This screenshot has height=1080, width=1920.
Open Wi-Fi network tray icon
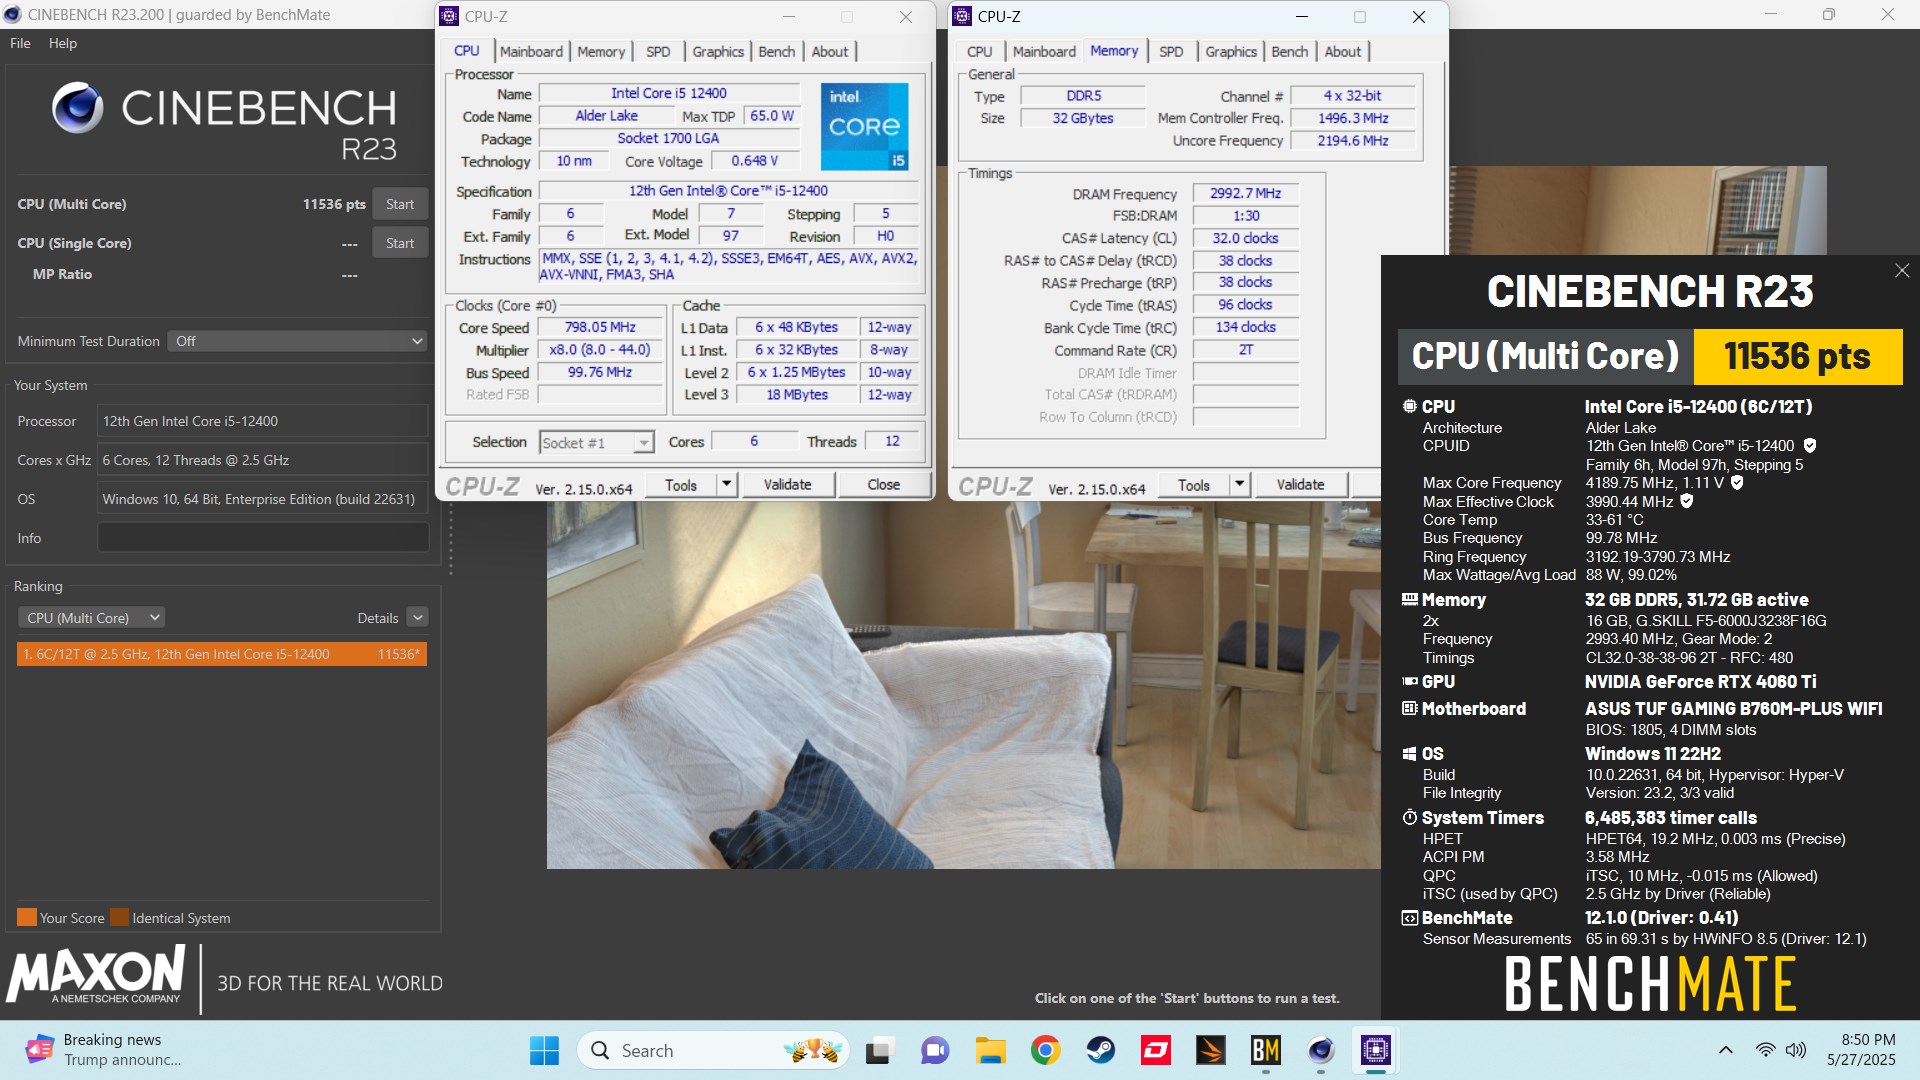click(x=1765, y=1050)
